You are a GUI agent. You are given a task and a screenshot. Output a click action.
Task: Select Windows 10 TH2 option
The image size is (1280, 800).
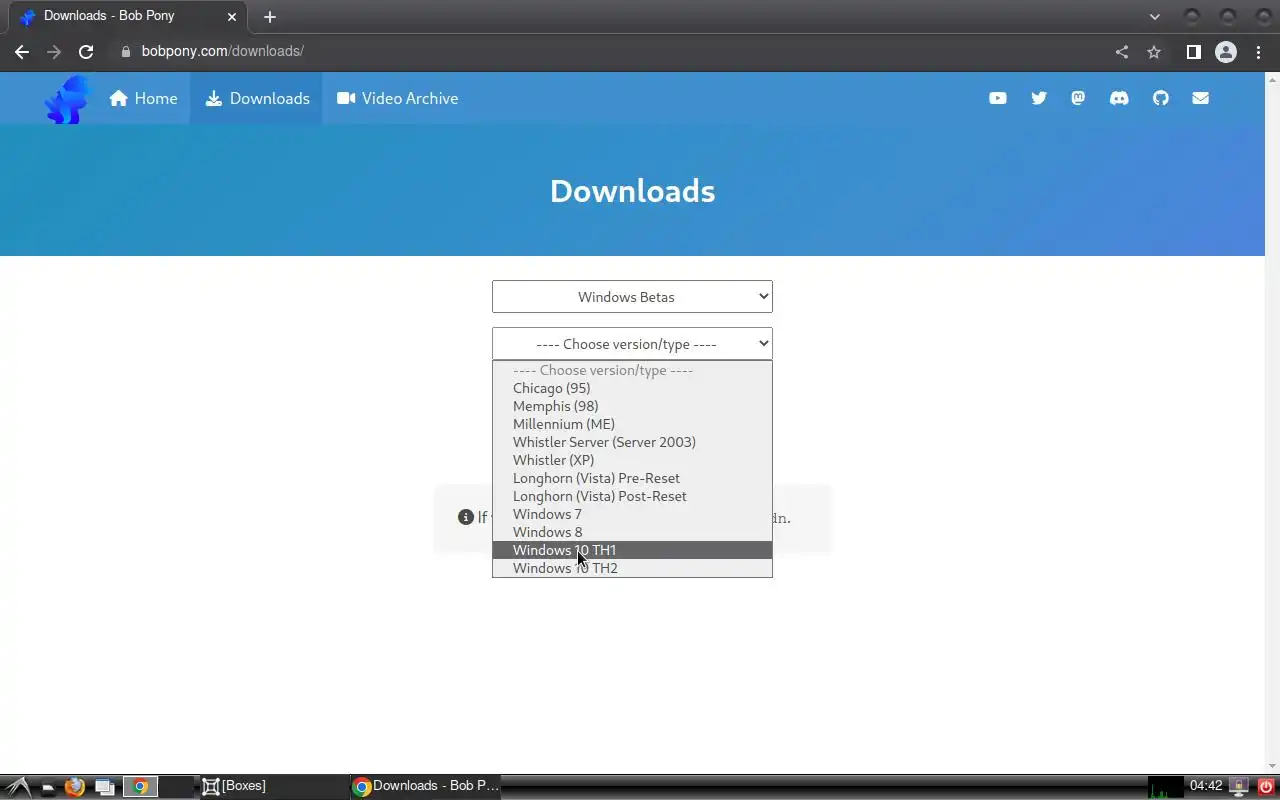tap(632, 568)
